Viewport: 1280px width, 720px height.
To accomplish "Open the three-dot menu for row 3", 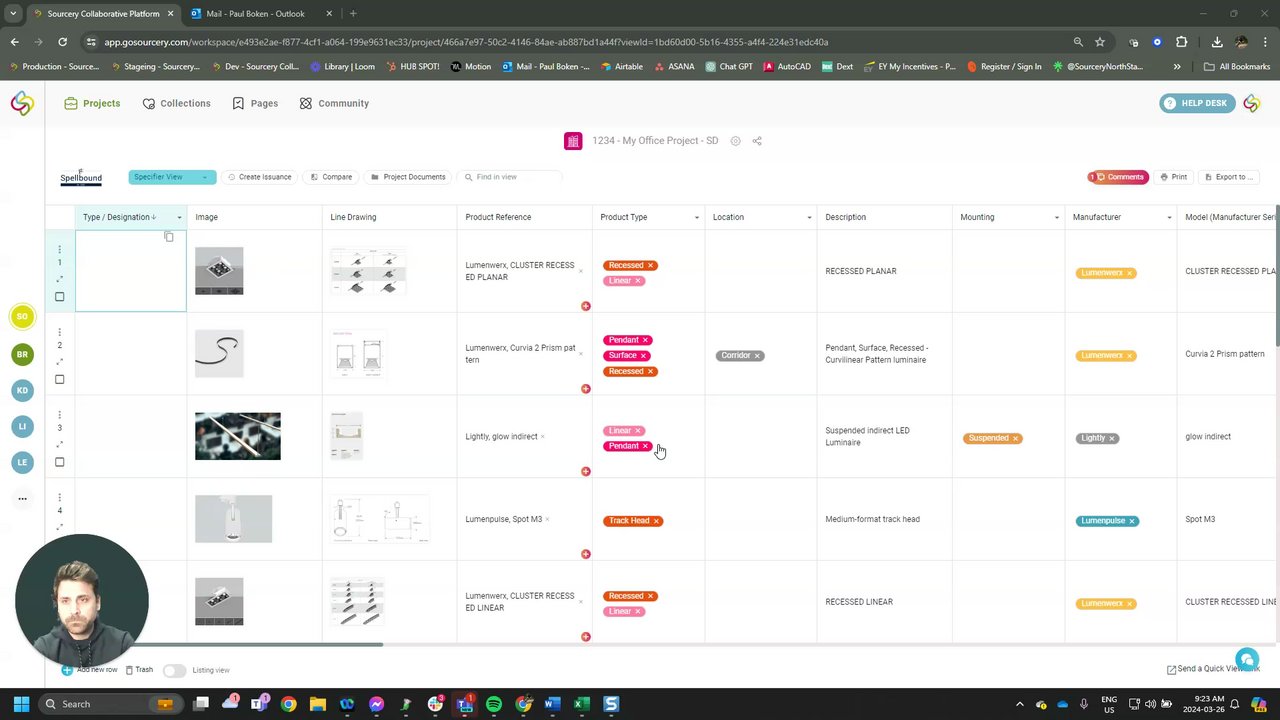I will 59,414.
